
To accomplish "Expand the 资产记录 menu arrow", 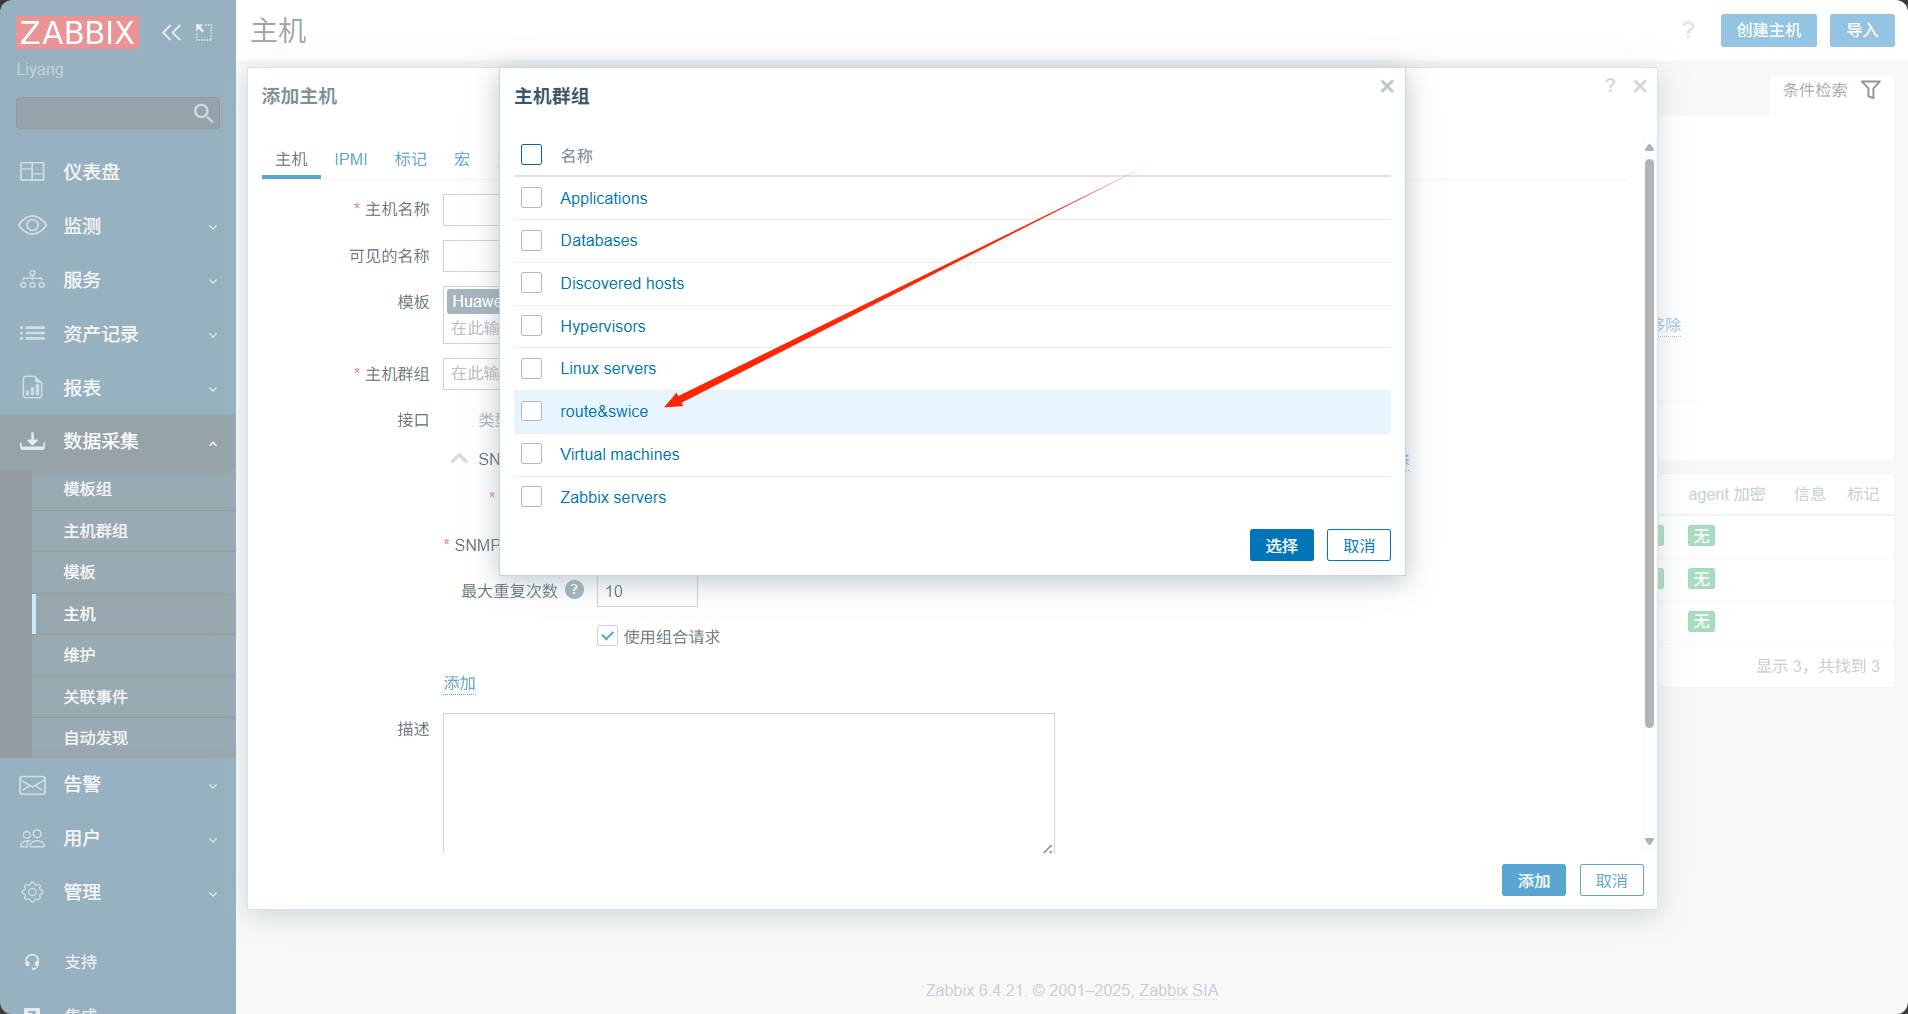I will click(x=213, y=335).
